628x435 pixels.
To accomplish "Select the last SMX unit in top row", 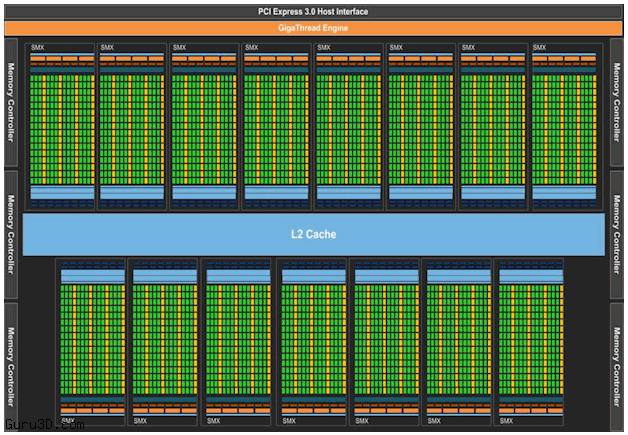I will [565, 126].
